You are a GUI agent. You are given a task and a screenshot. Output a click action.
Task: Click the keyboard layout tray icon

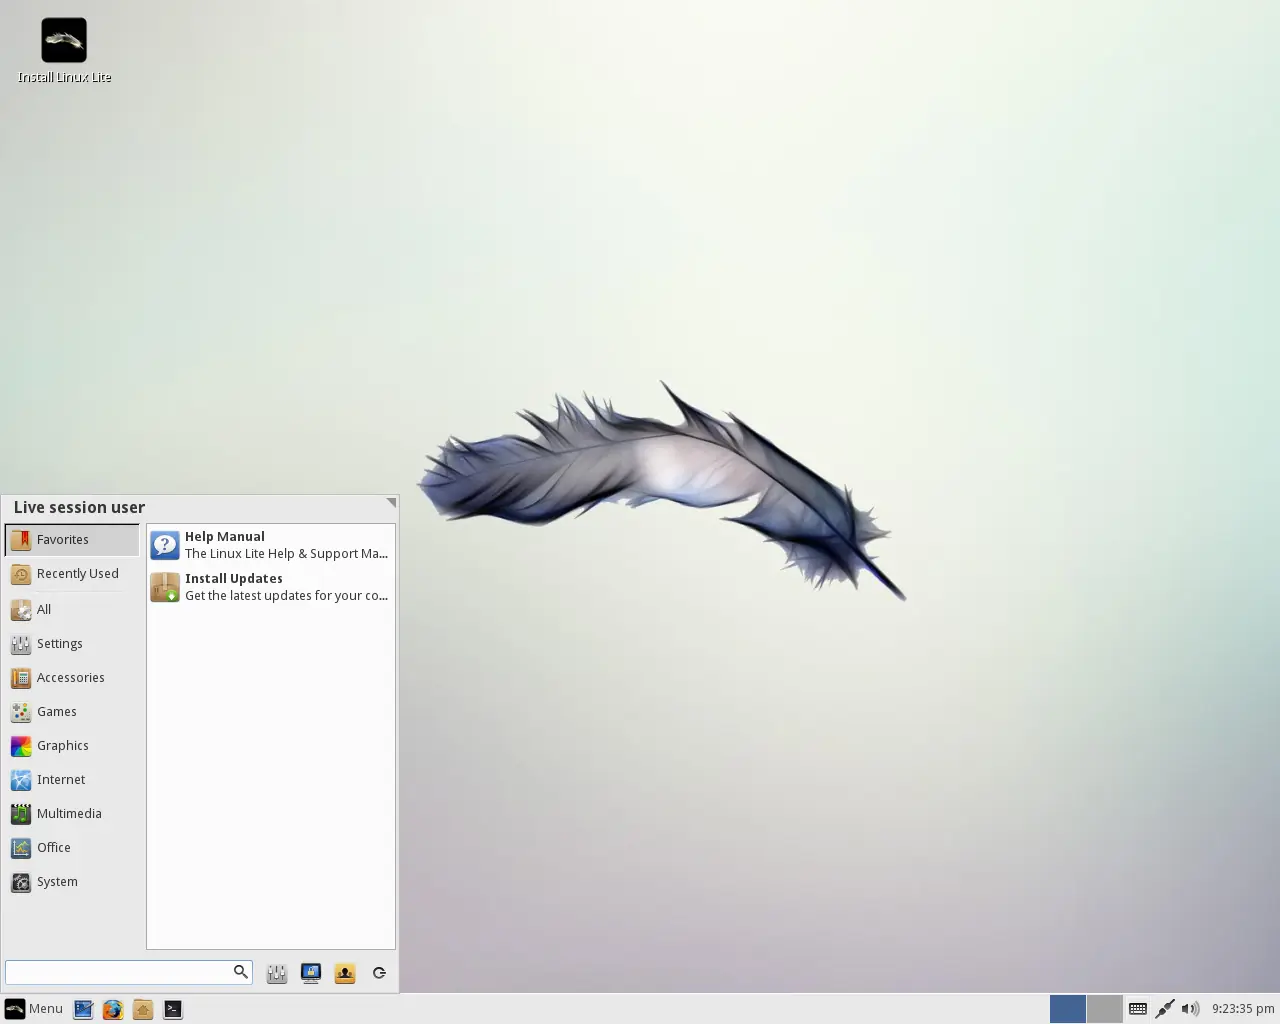(1138, 1009)
